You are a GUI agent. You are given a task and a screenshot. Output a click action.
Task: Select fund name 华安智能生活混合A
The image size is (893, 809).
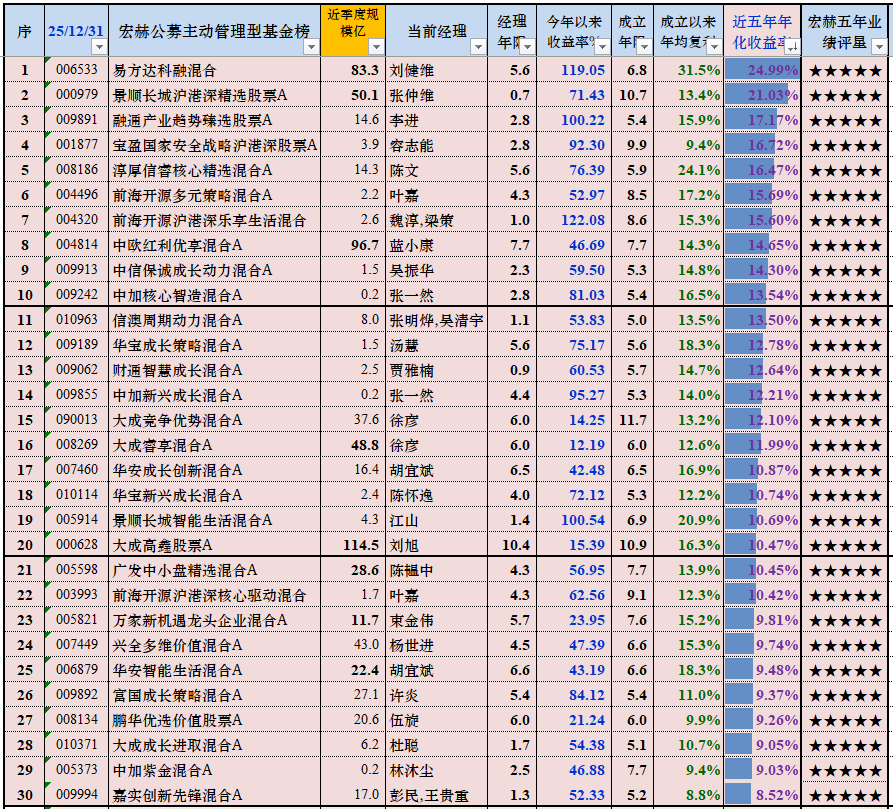(x=178, y=672)
